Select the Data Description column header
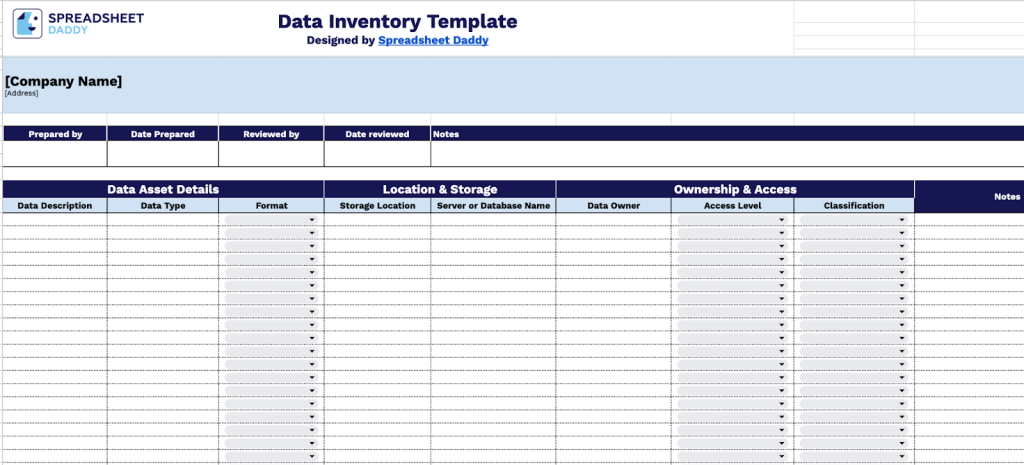 pos(55,206)
